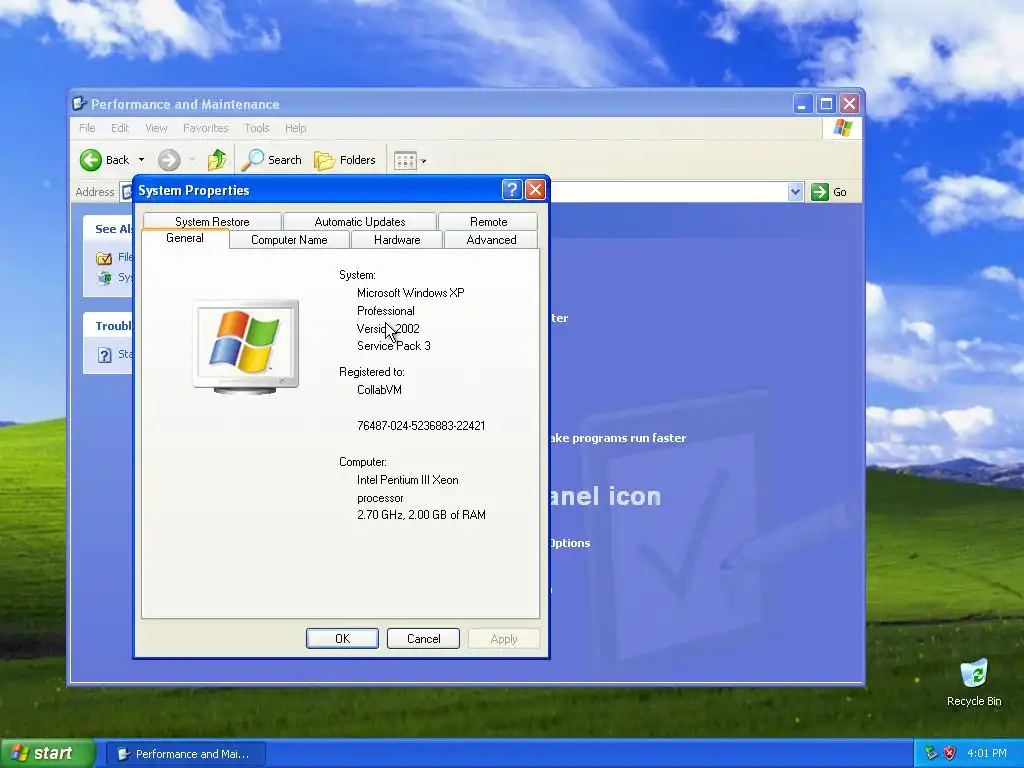Minimize the Performance and Maintenance window

(x=803, y=104)
